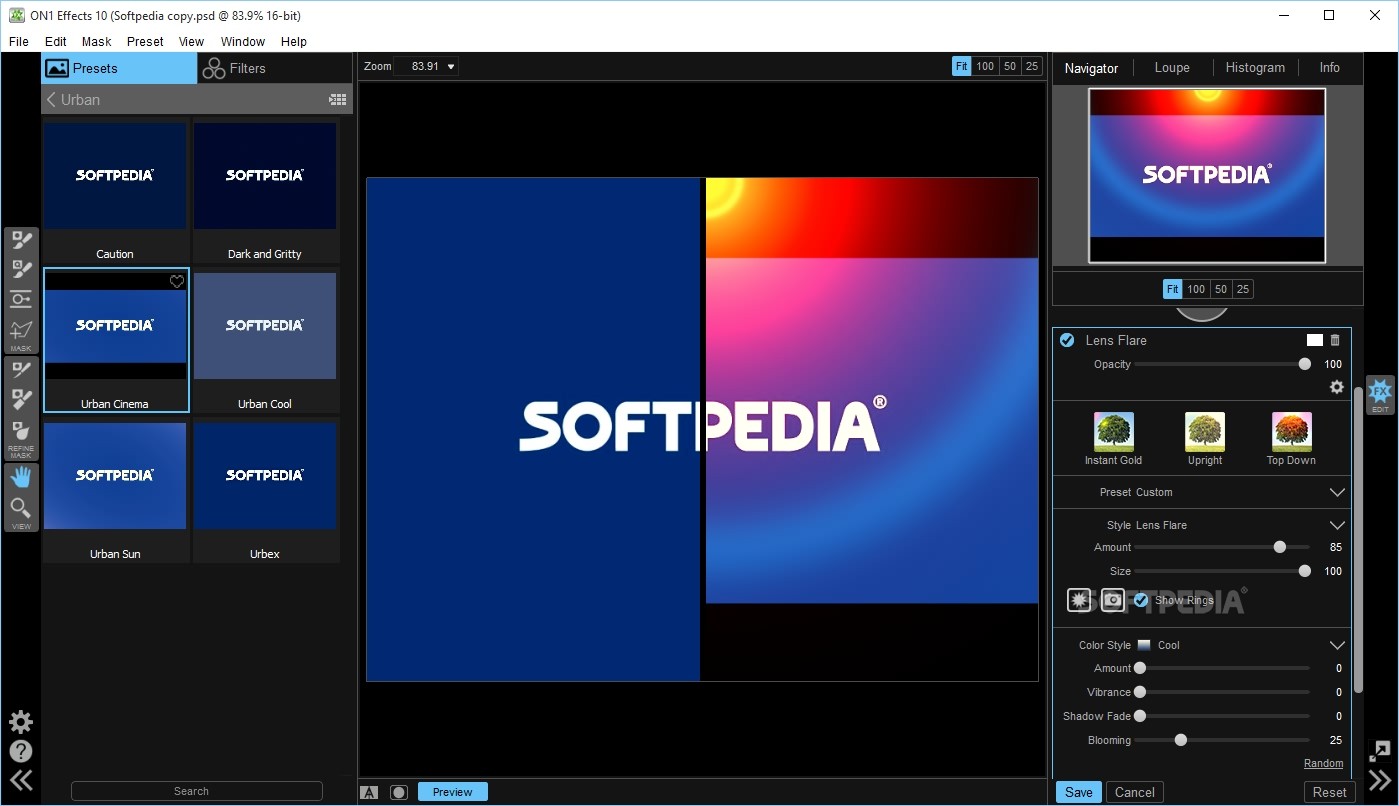Open preferences gear at bottom left

pyautogui.click(x=21, y=722)
